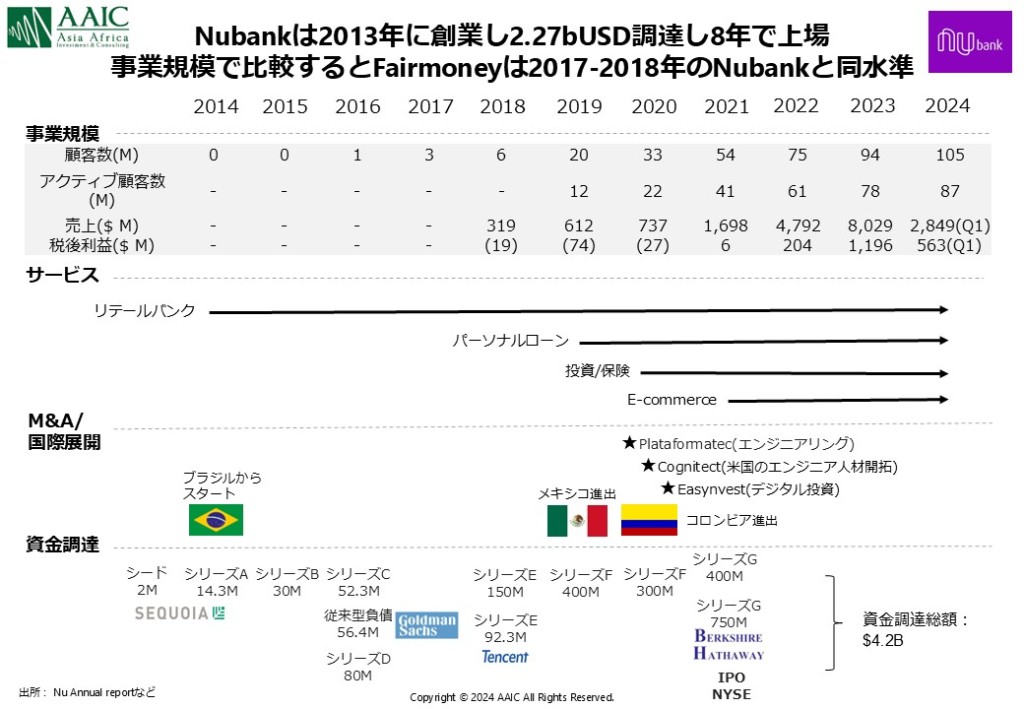The height and width of the screenshot is (709, 1024).
Task: Click the Berkshire Hathaway logo
Action: coord(729,645)
